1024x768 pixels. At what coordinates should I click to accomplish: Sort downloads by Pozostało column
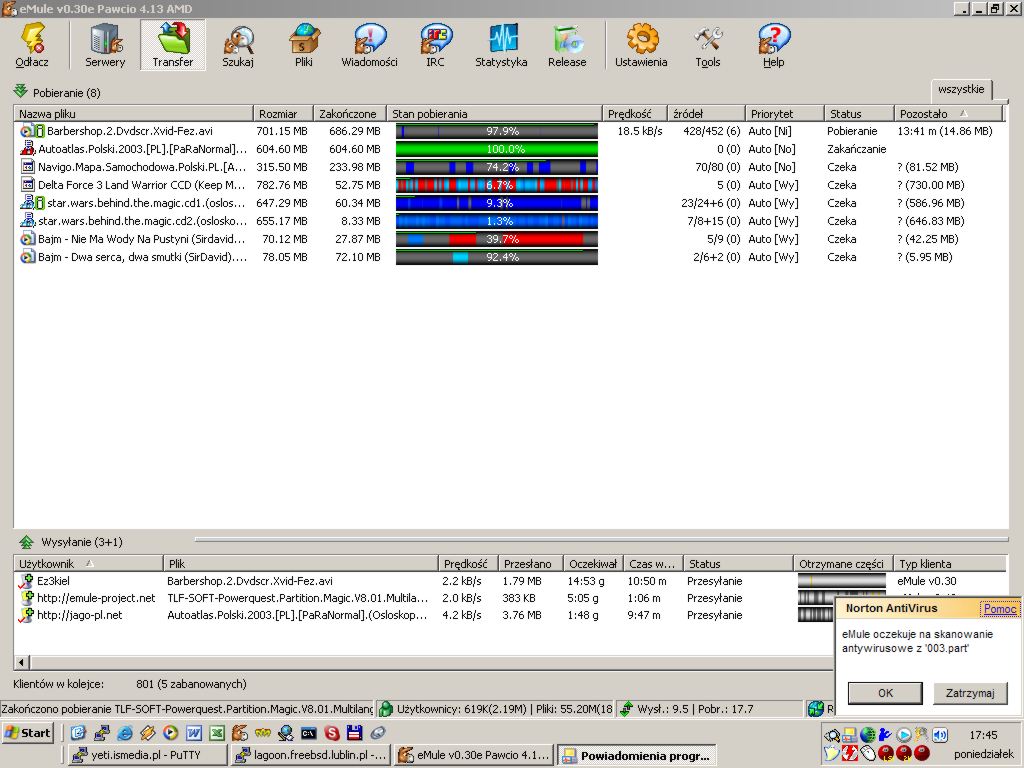946,114
